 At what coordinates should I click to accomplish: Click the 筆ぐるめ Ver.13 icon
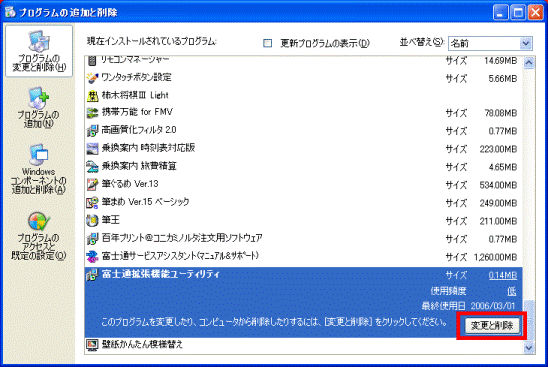[92, 185]
